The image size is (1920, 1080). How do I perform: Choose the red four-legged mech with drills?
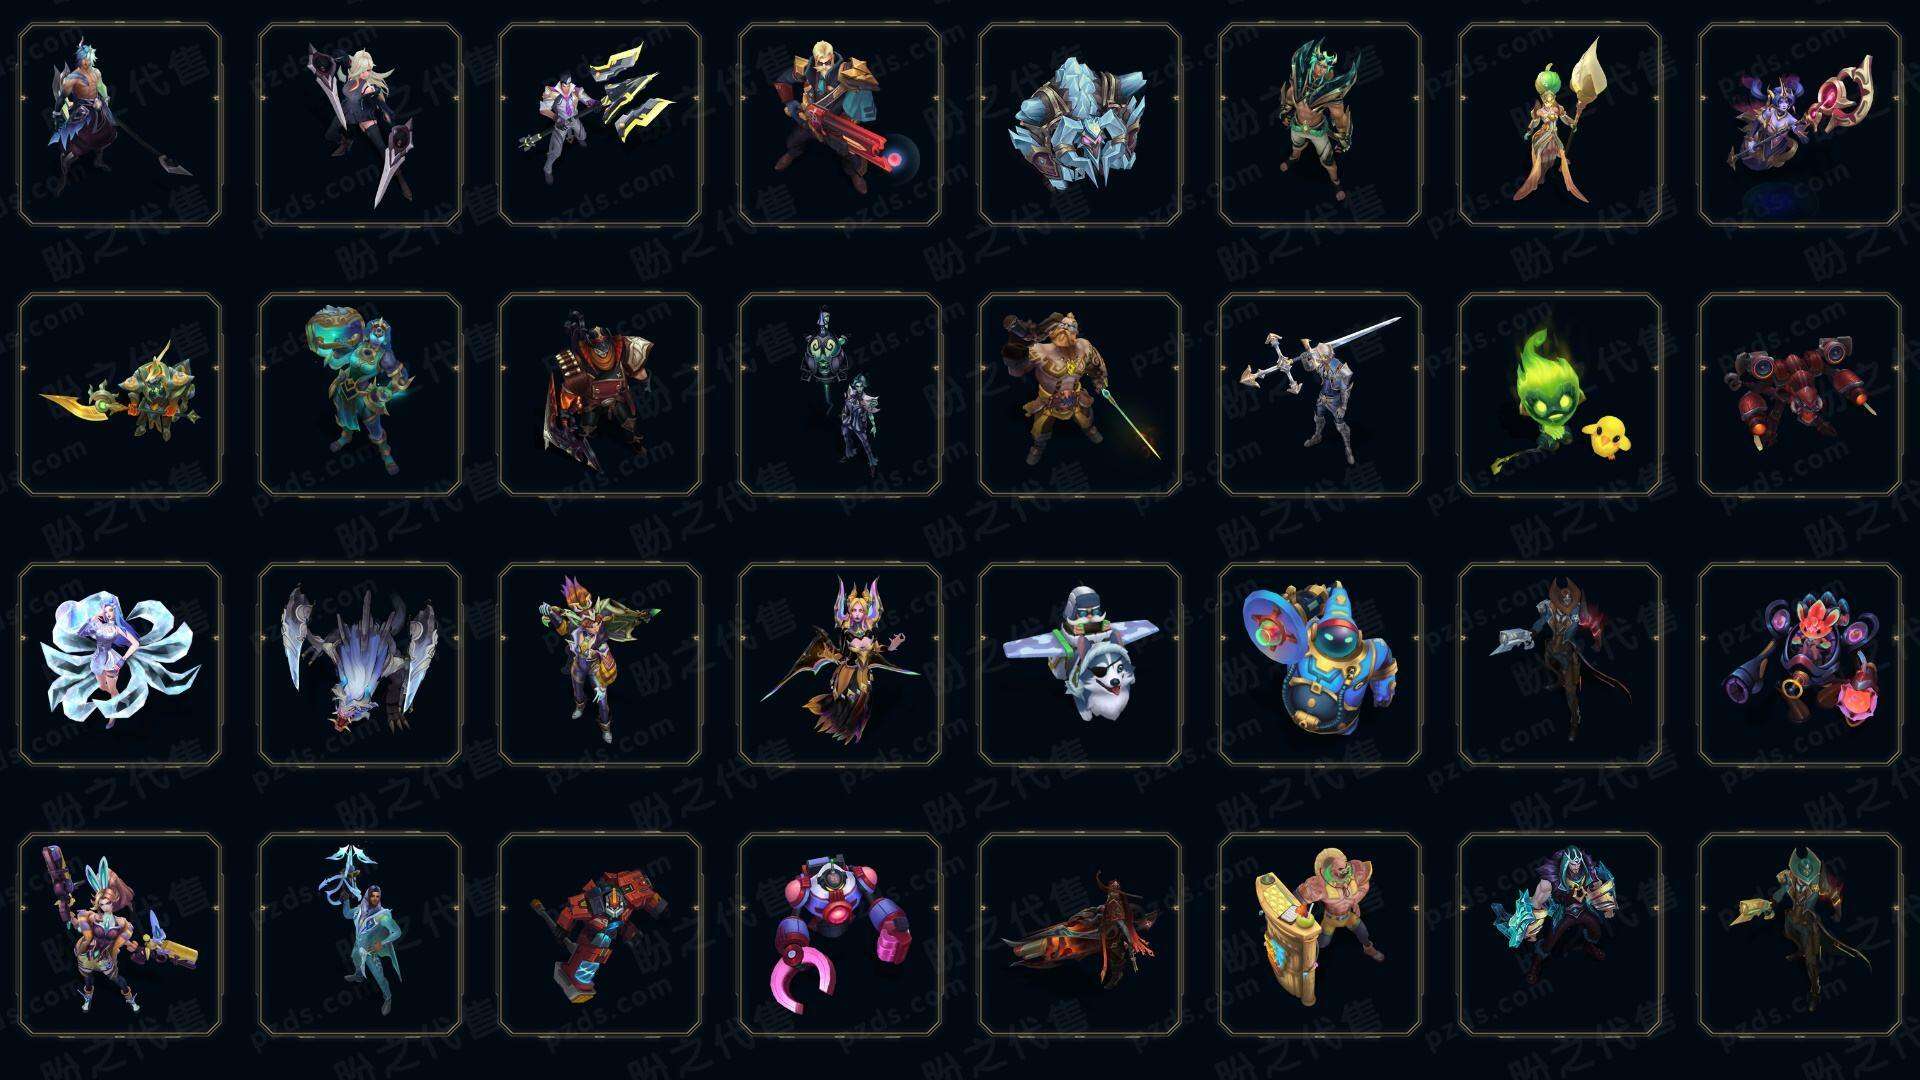(1800, 394)
